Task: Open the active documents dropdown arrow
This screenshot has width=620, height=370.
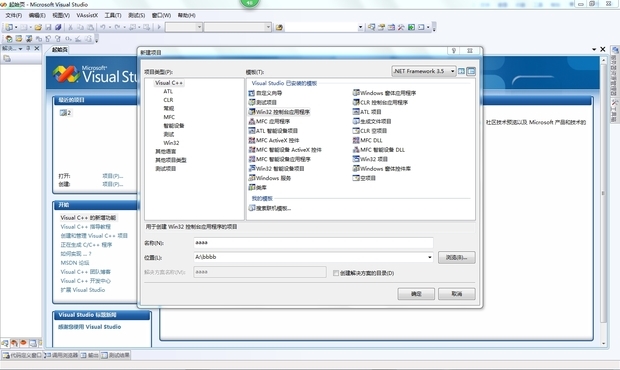Action: coord(594,49)
